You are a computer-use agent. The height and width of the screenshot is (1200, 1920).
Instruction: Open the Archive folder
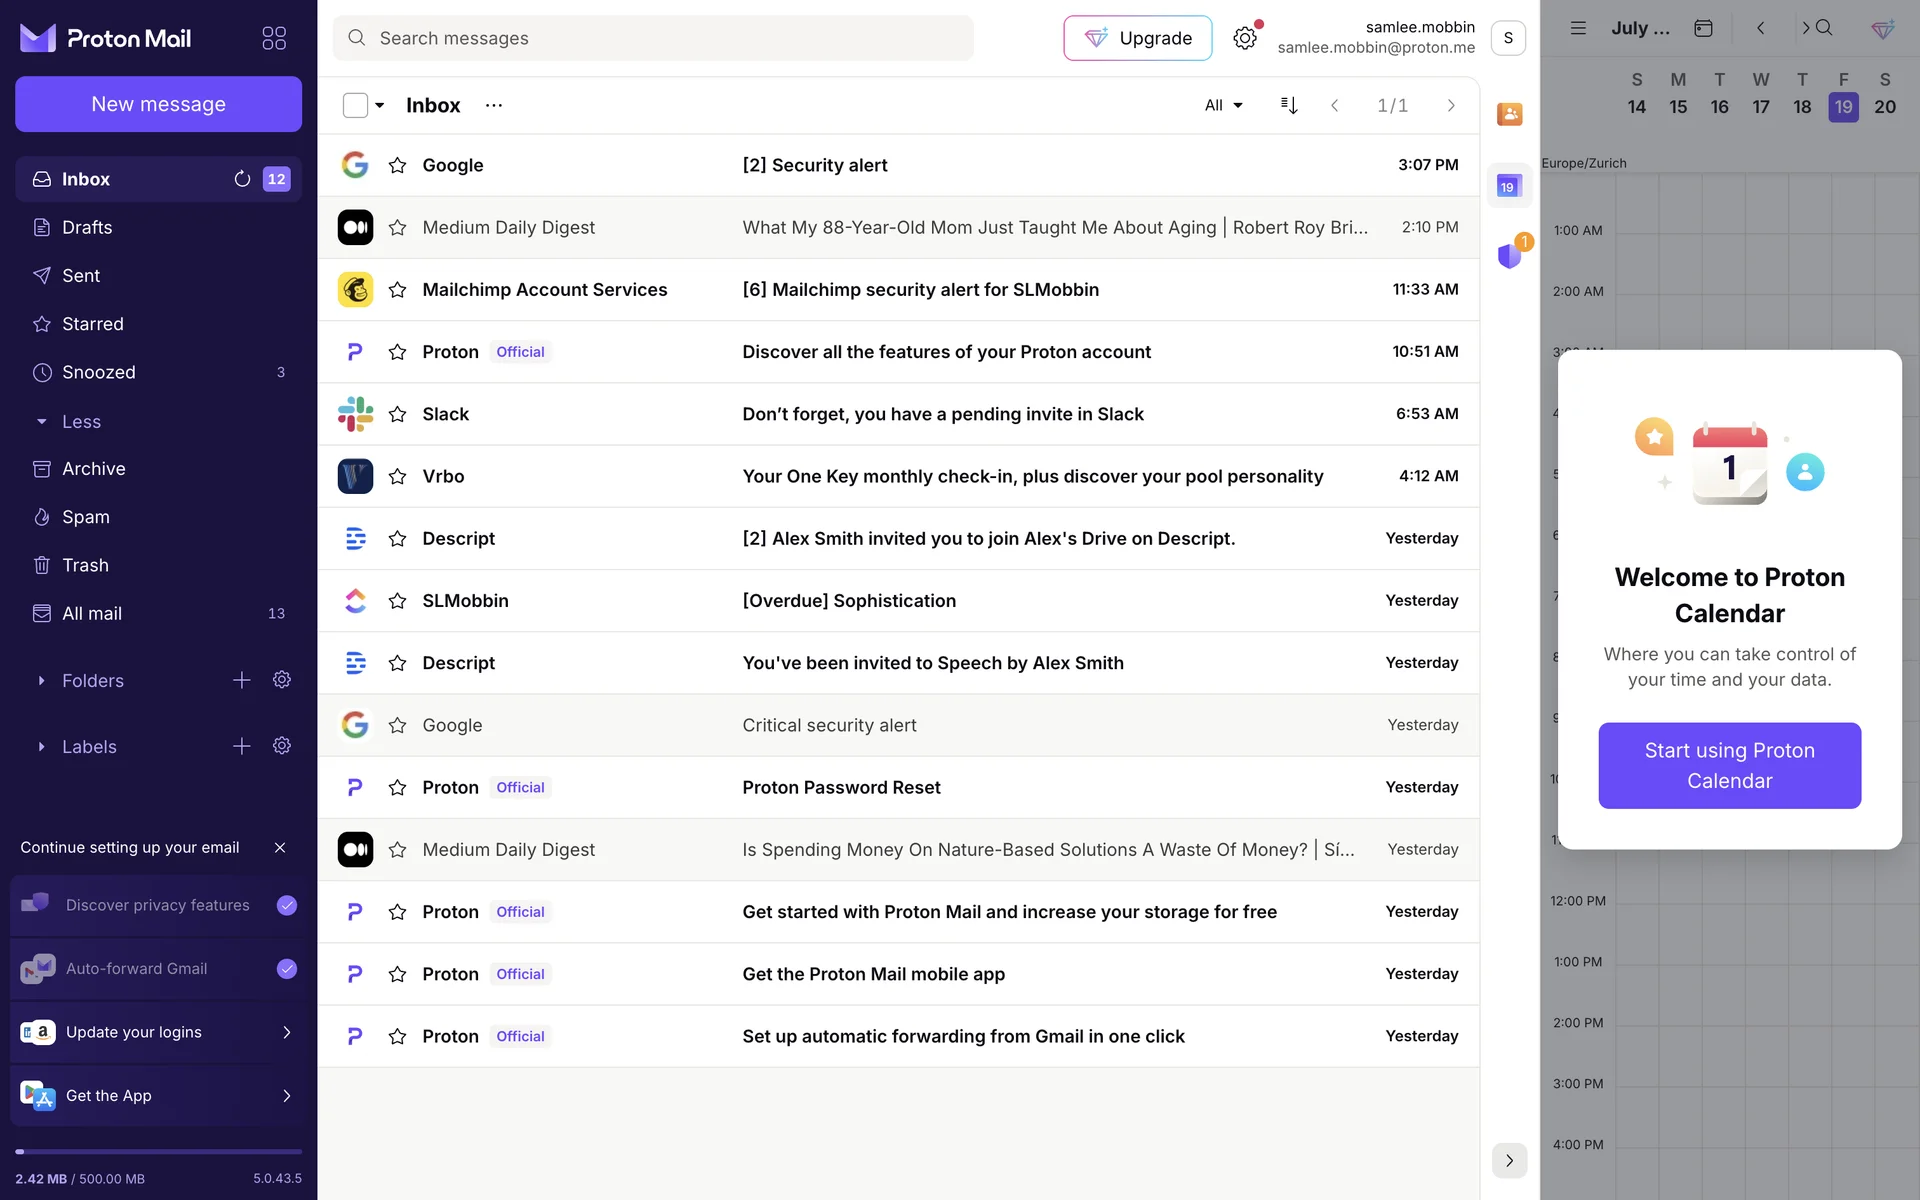tap(93, 469)
